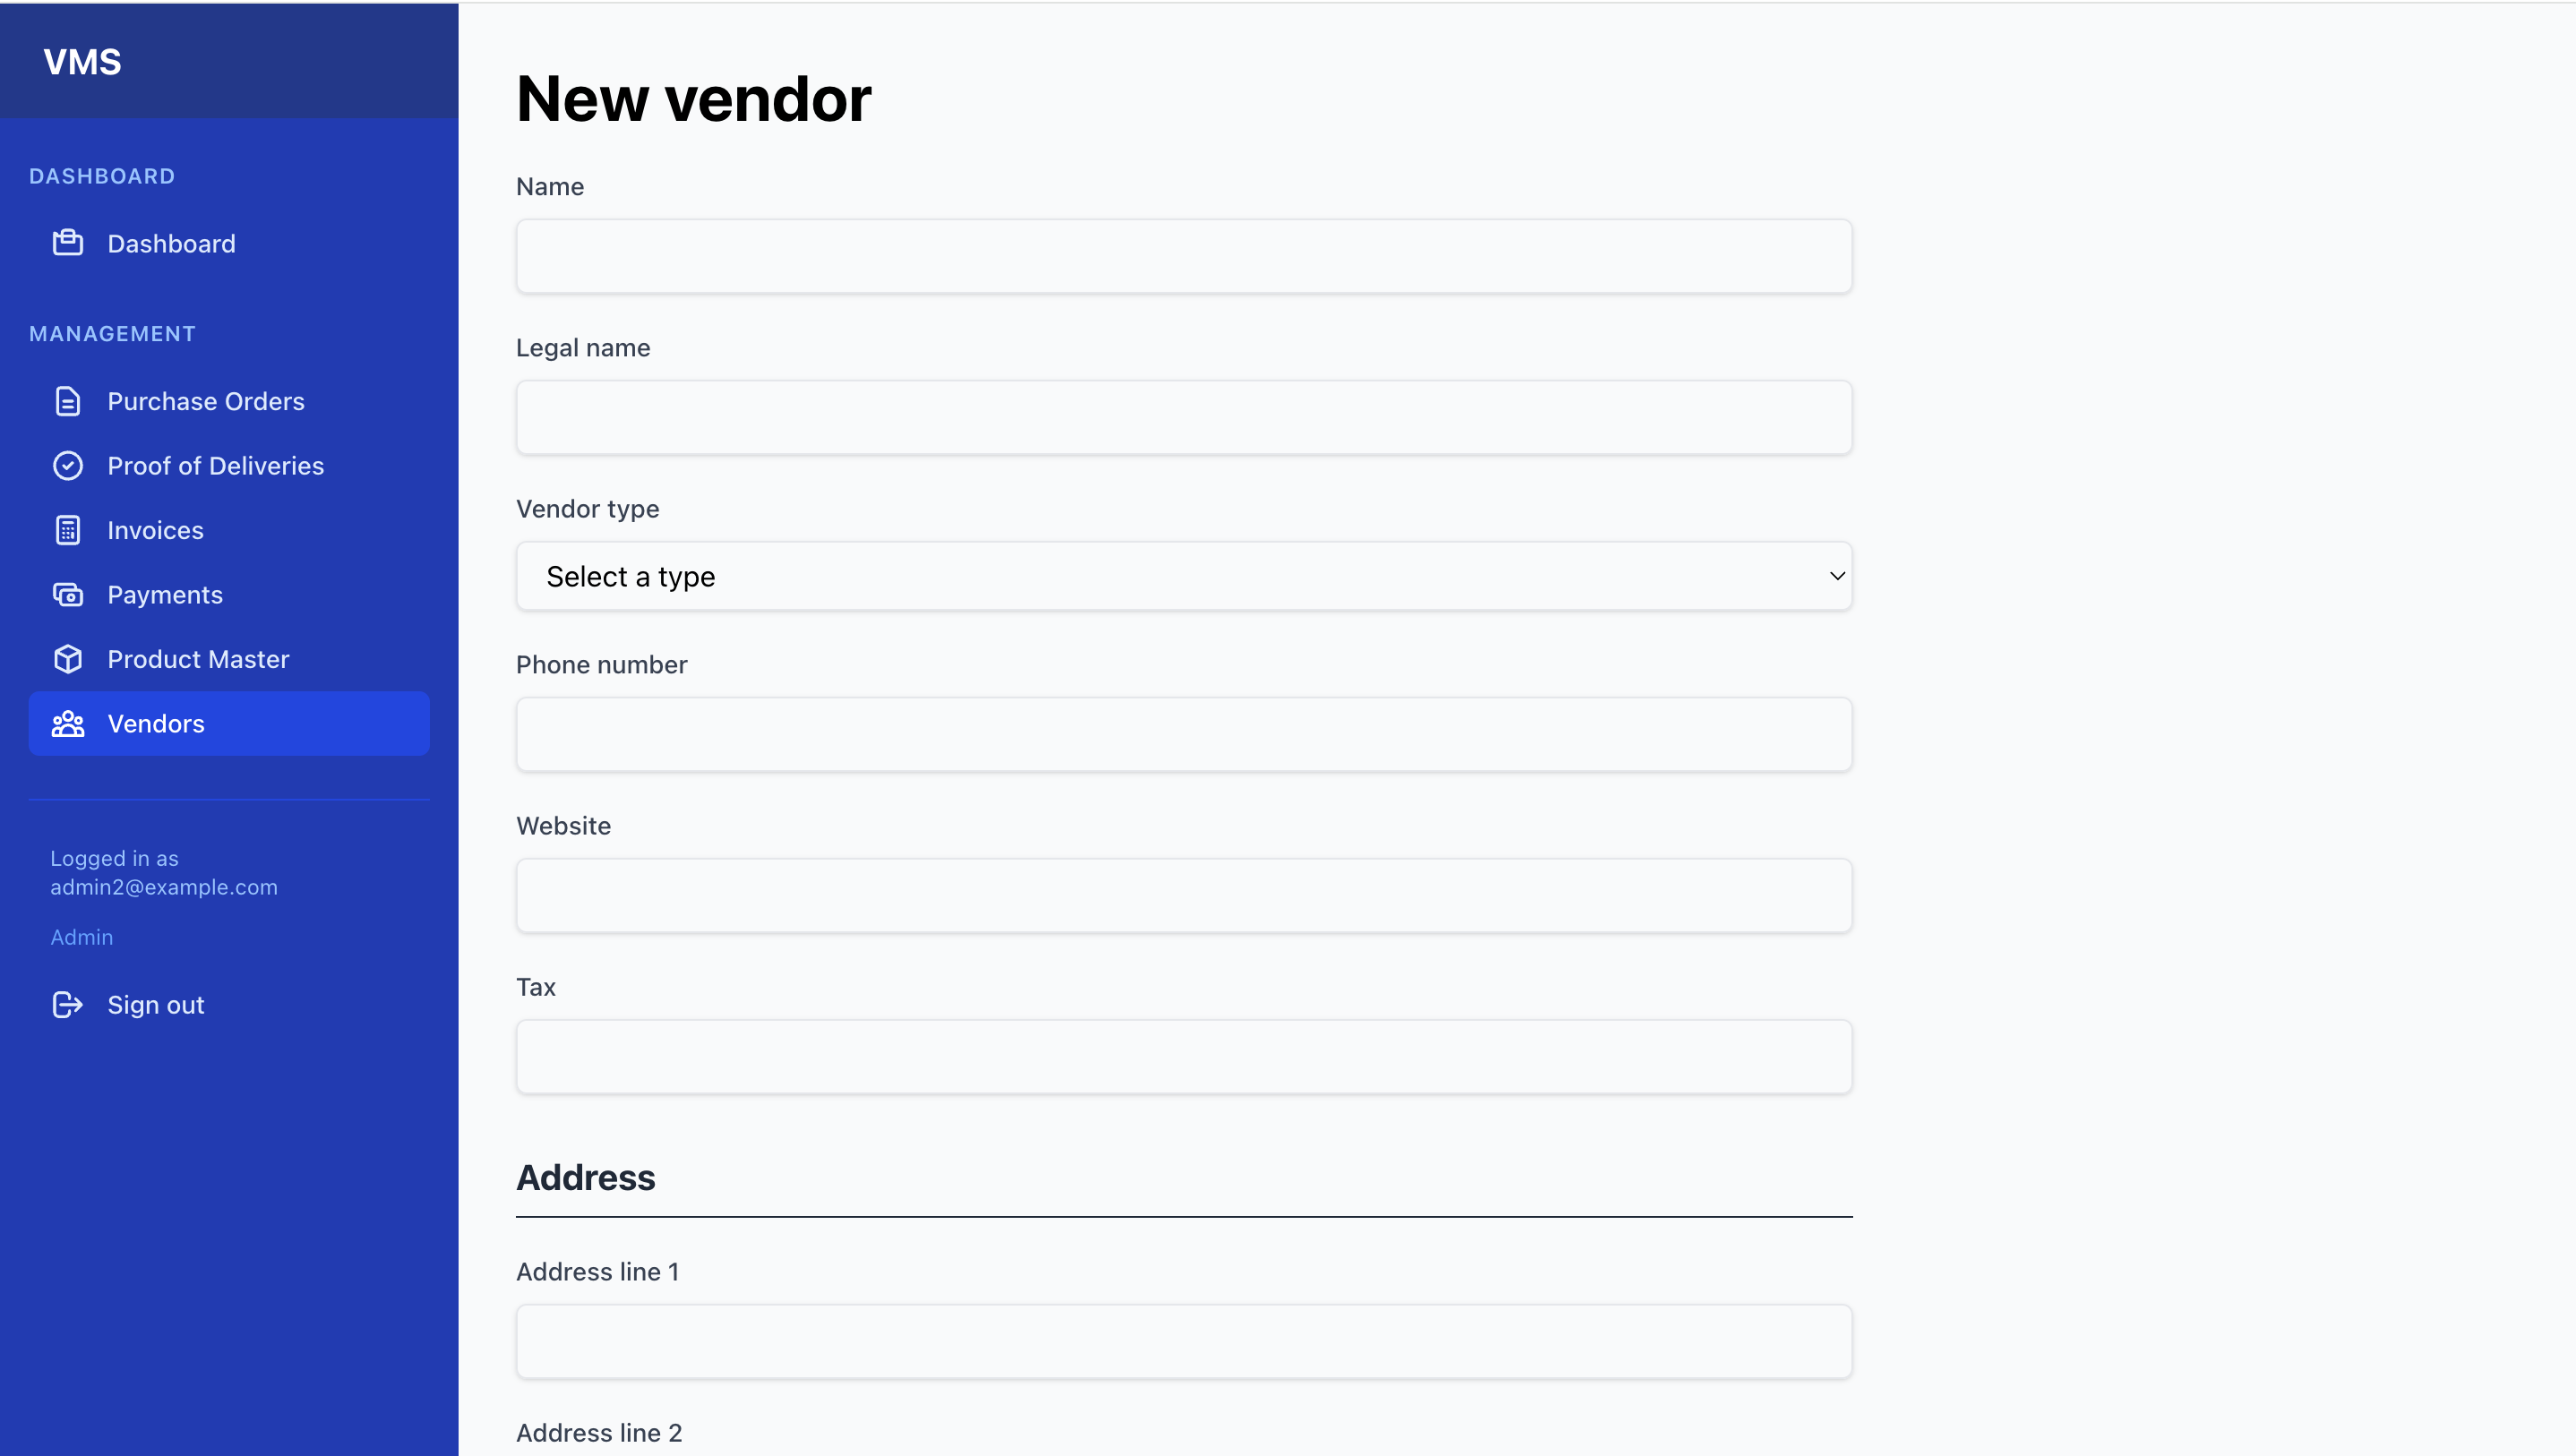Navigate to the Payments page

[165, 595]
